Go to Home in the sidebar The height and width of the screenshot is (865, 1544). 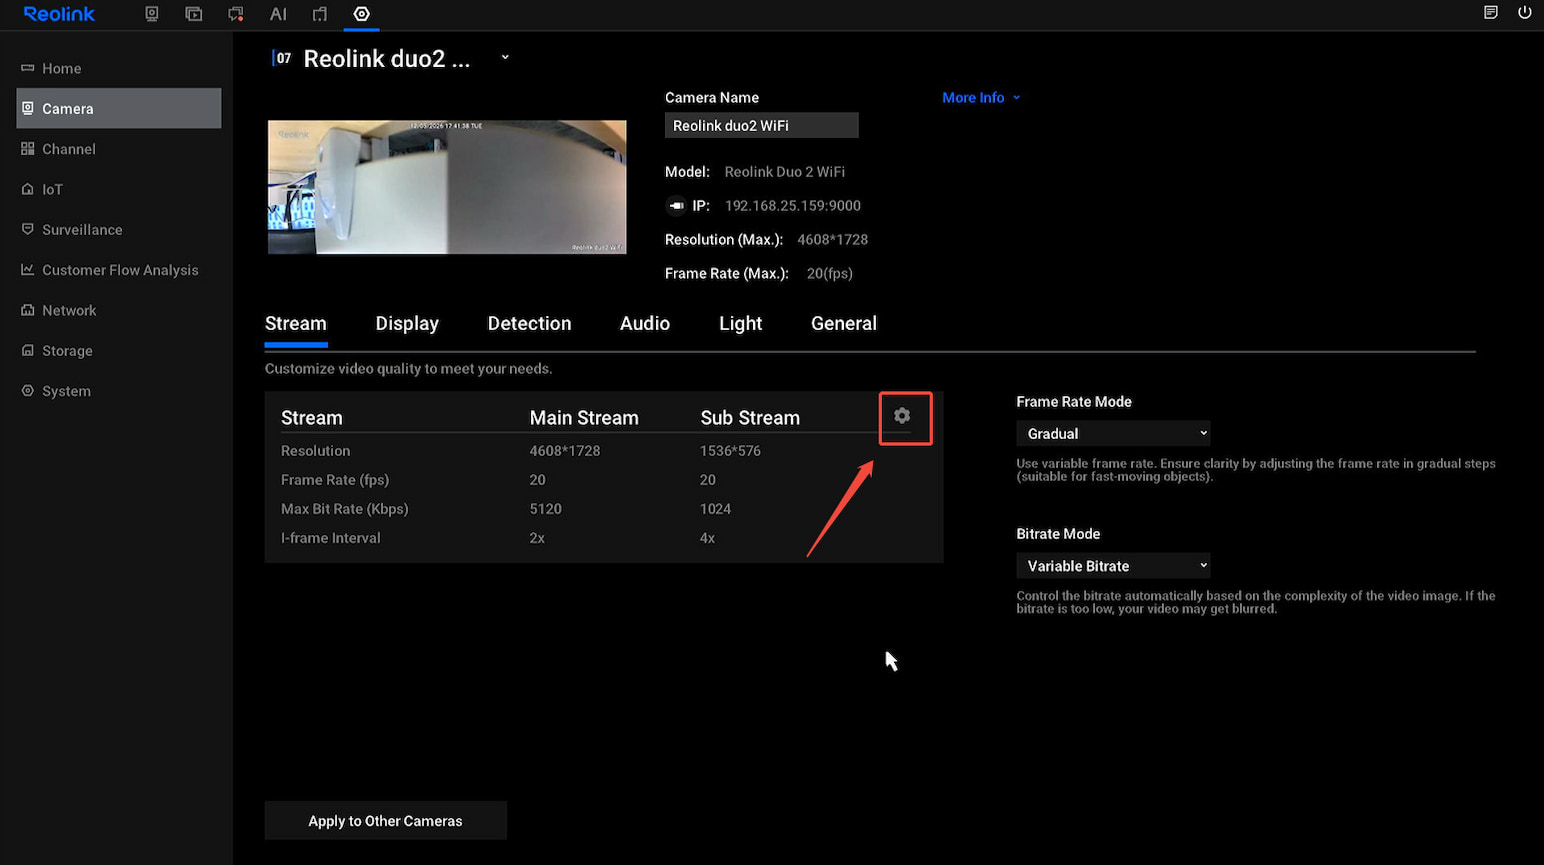pos(119,68)
